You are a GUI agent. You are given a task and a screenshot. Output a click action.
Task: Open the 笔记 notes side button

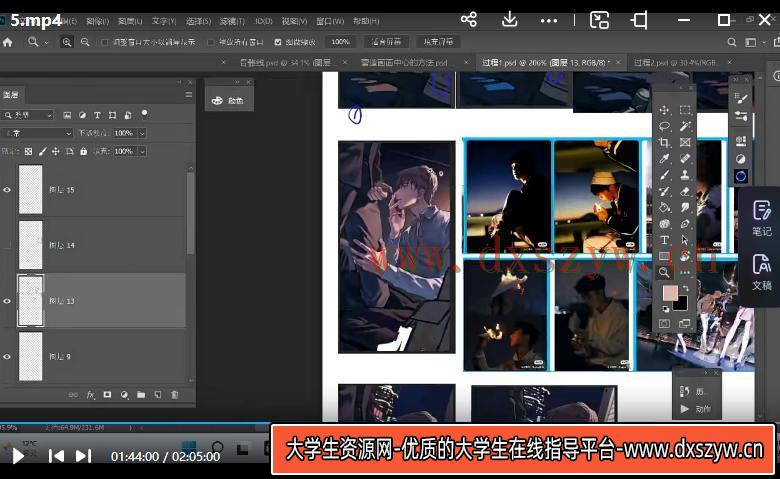click(x=761, y=218)
